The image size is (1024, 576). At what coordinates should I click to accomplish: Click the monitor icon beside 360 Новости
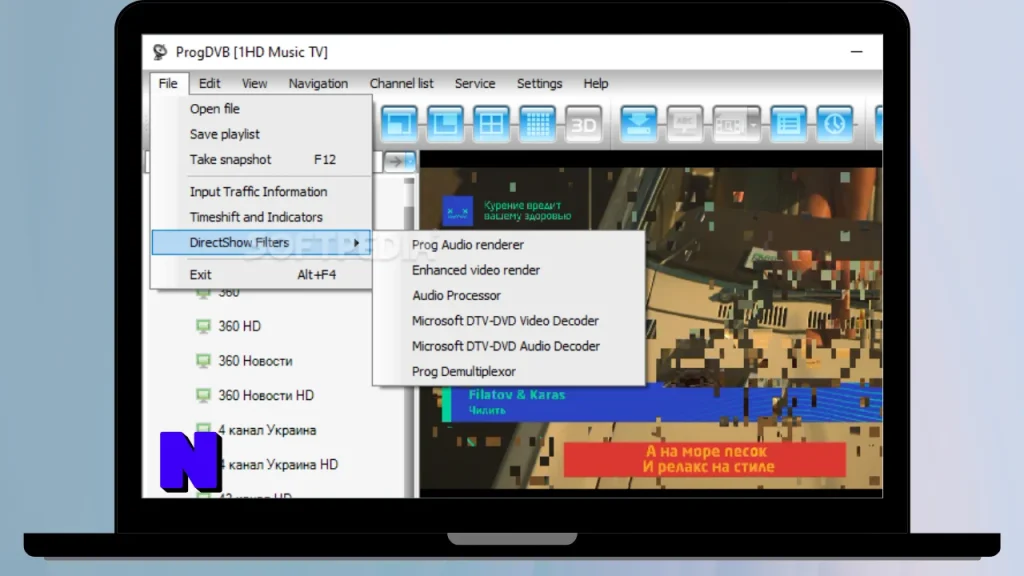coord(204,360)
